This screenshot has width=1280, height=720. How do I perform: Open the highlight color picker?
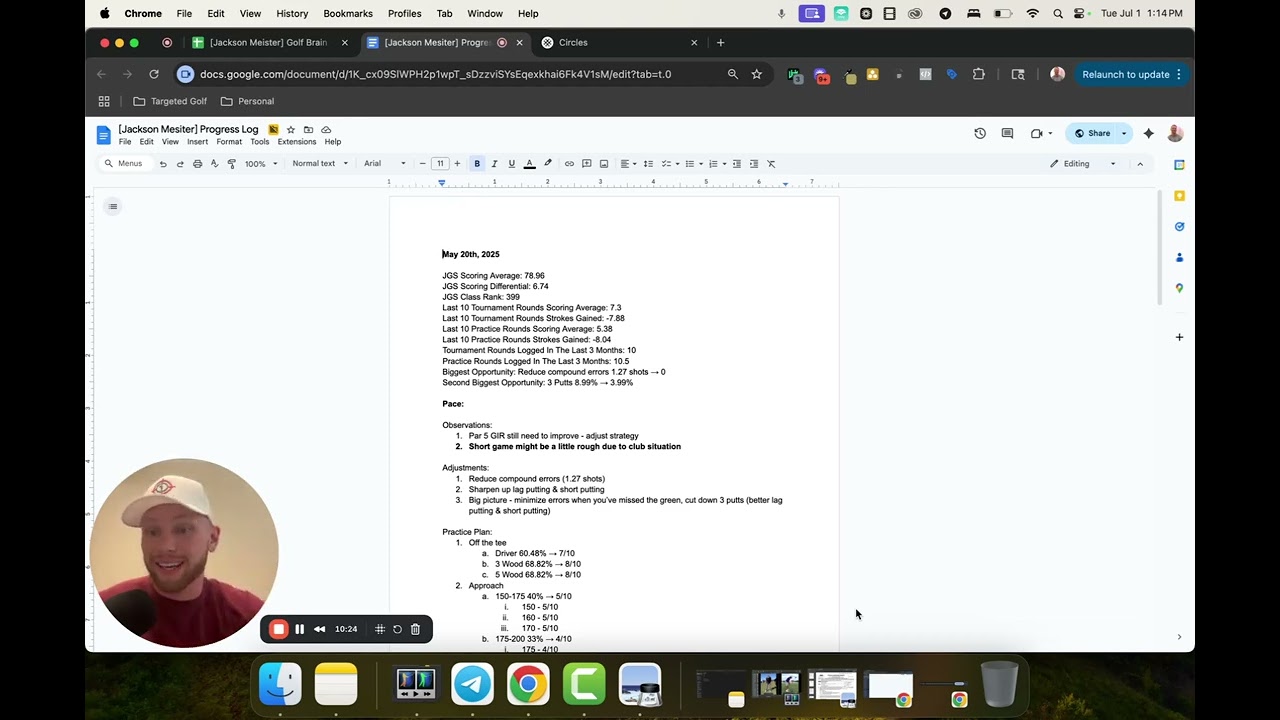tap(547, 164)
